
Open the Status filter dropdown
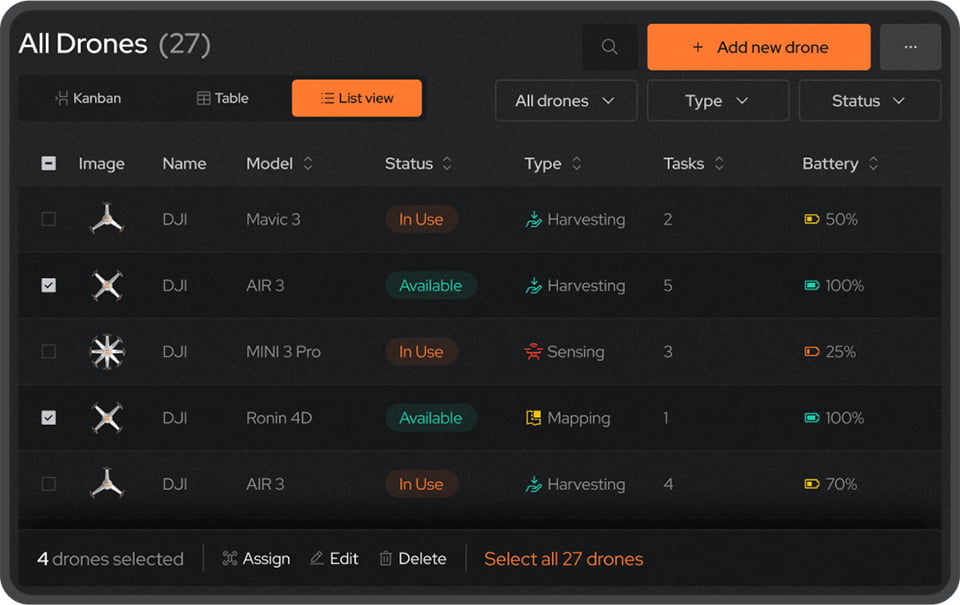[869, 100]
